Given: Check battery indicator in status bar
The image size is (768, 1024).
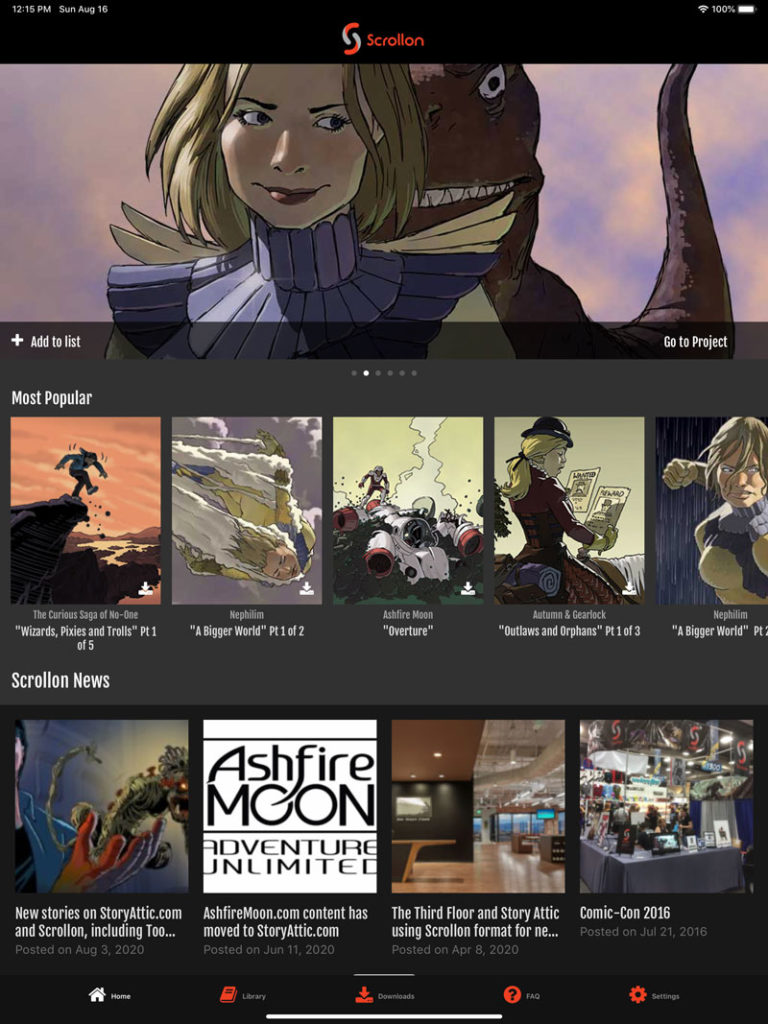Looking at the screenshot, I should click(747, 9).
